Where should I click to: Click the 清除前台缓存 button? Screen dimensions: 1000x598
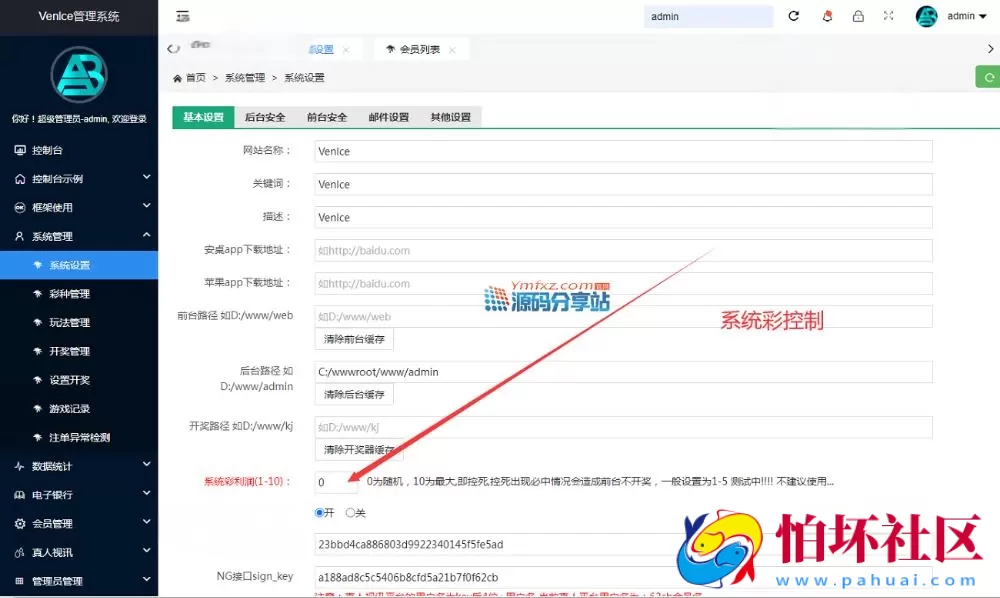tap(354, 339)
